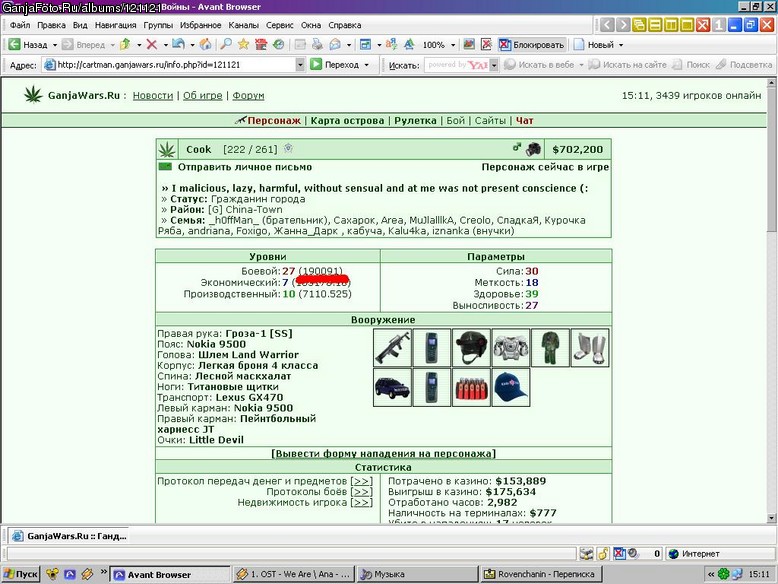Click the magnifier search icon in toolbar
The image size is (778, 584).
[x=226, y=45]
